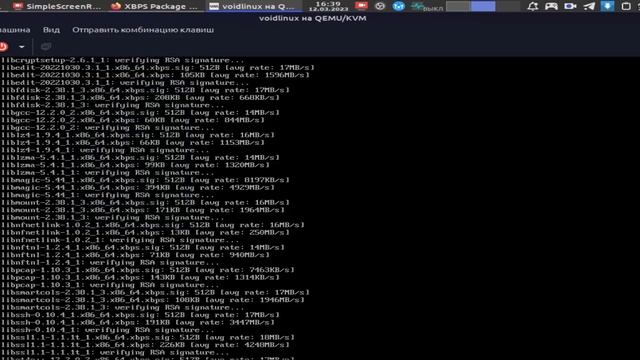The width and height of the screenshot is (640, 360).
Task: Click the square window icon at tray end
Action: pos(626,6)
